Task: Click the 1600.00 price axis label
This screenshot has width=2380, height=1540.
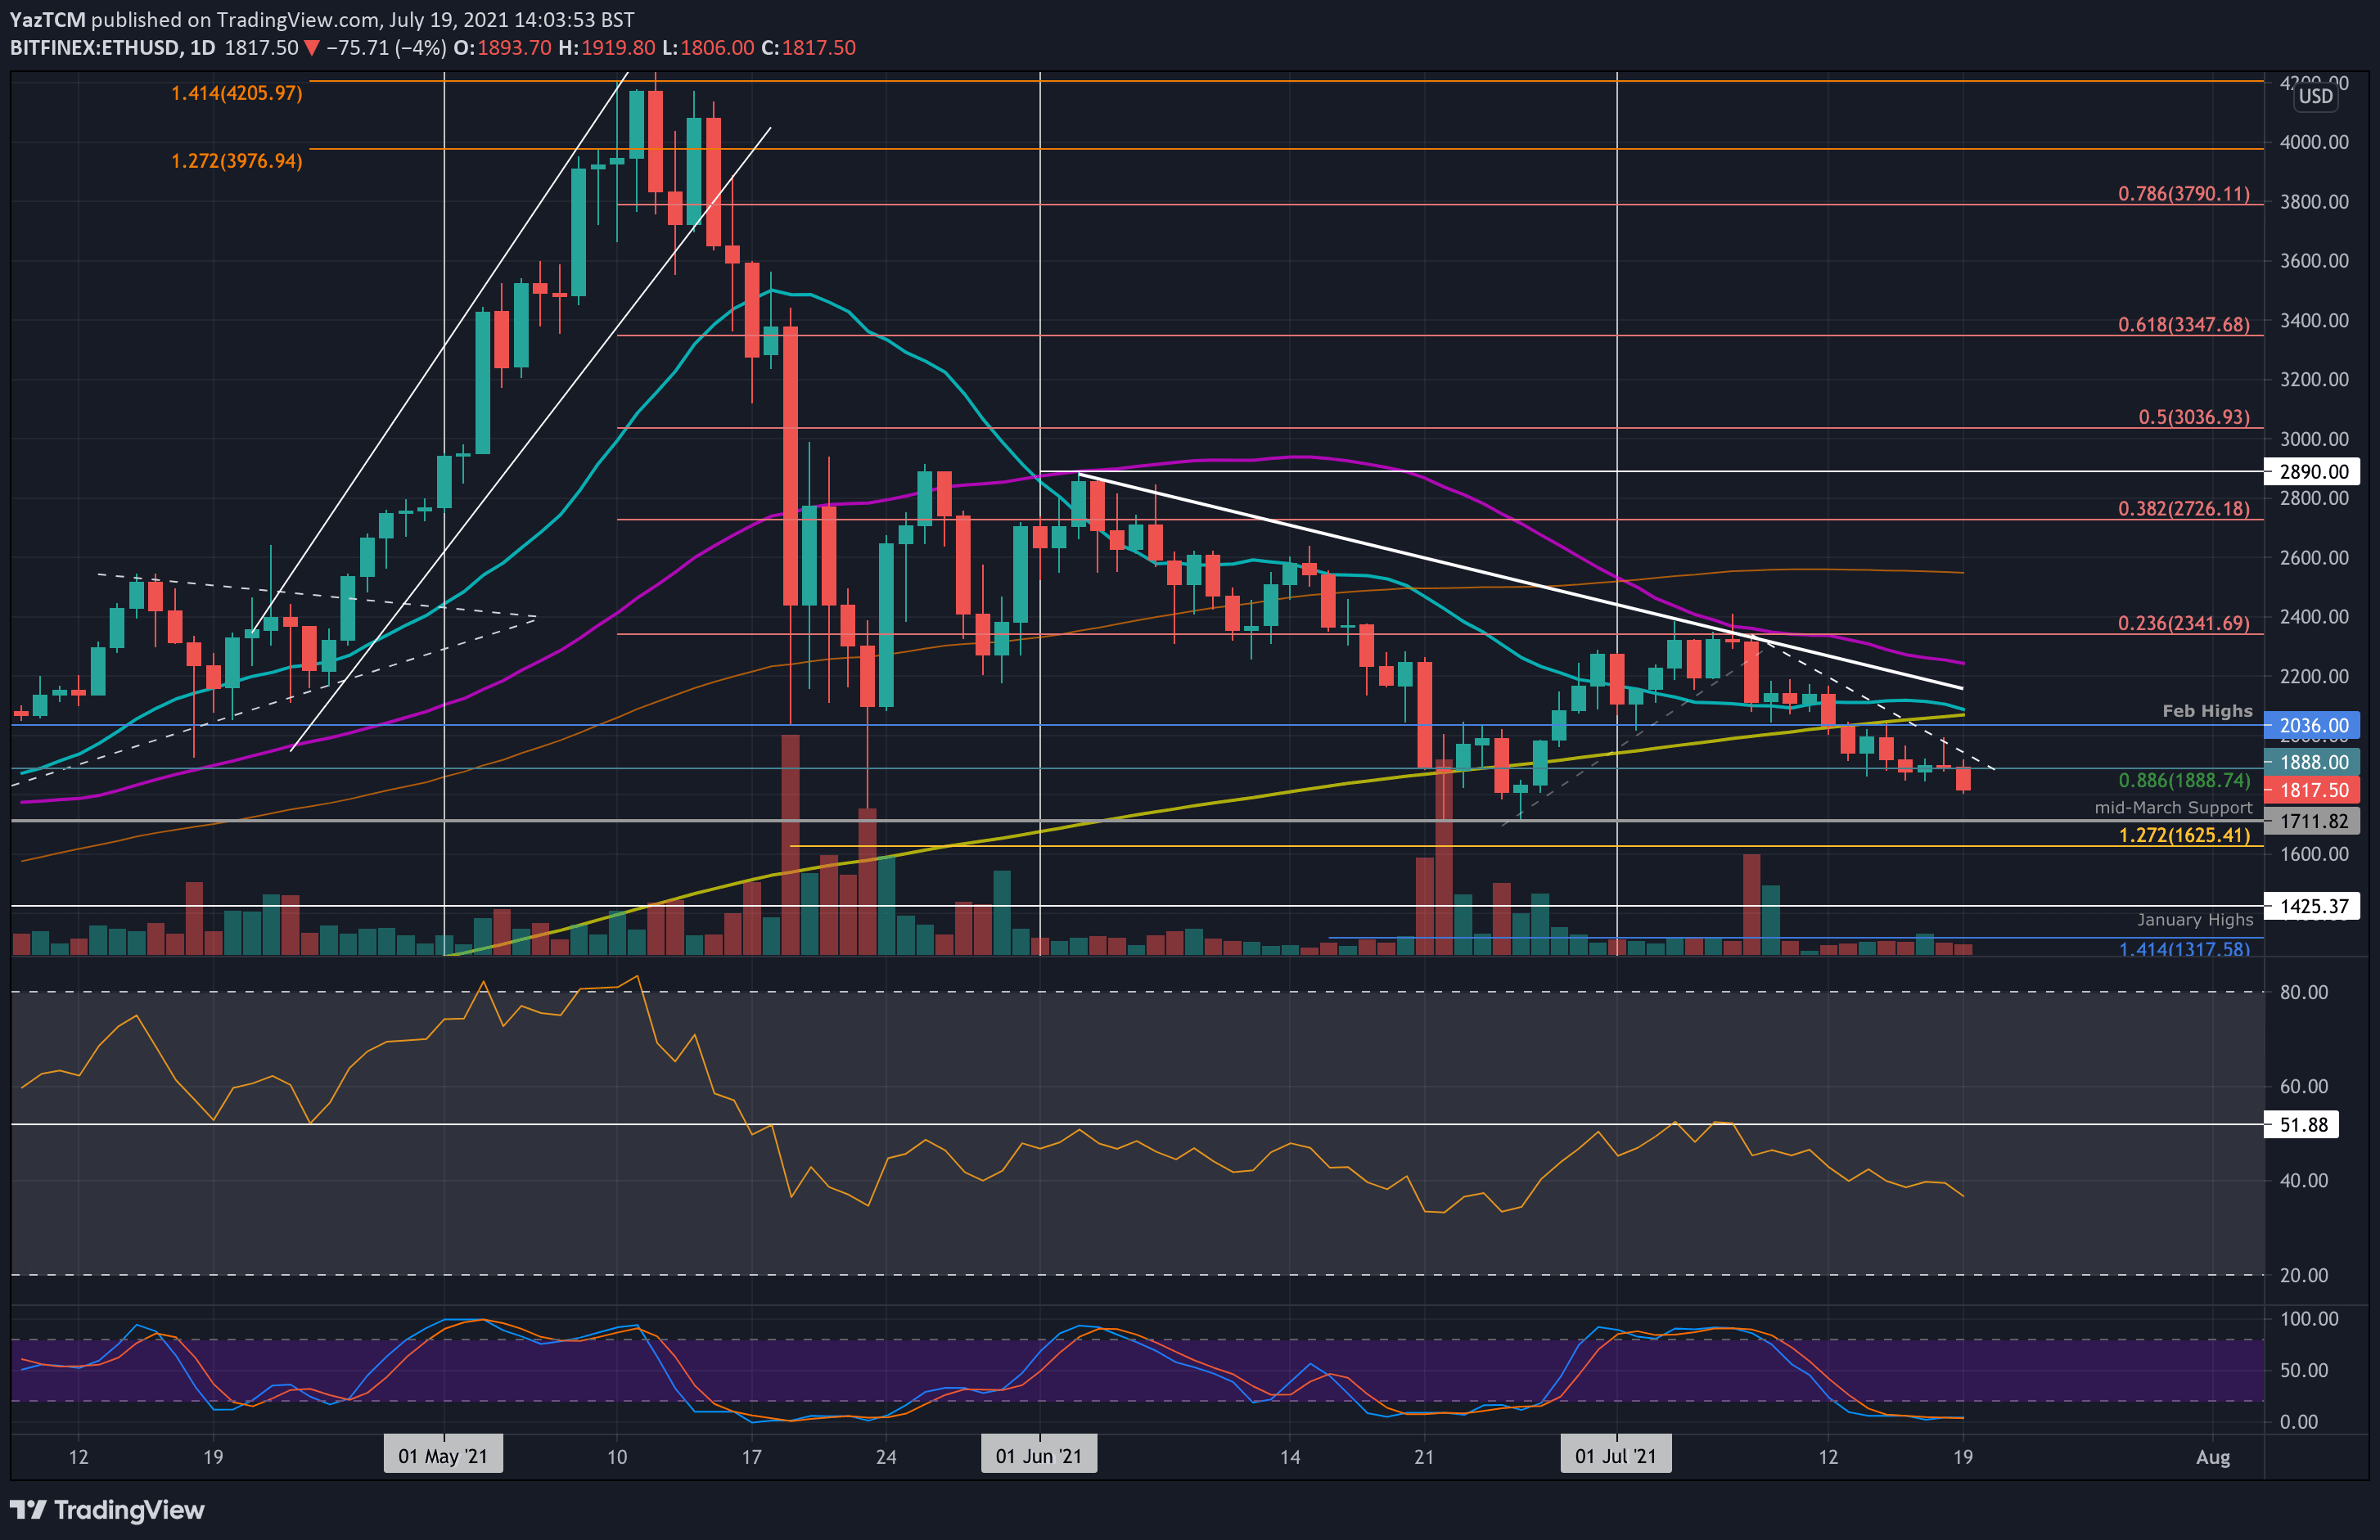Action: [2314, 854]
